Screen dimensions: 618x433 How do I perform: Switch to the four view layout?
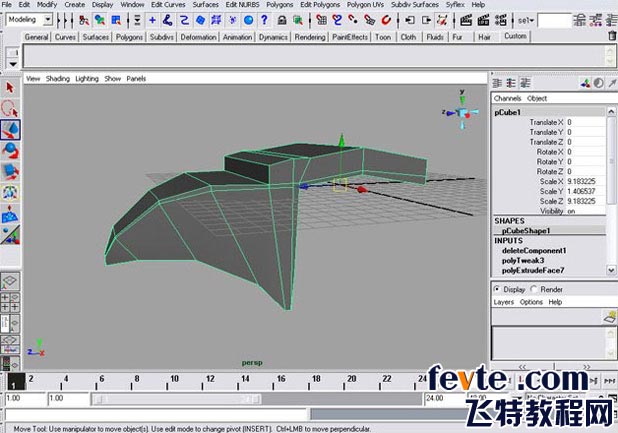pos(10,302)
